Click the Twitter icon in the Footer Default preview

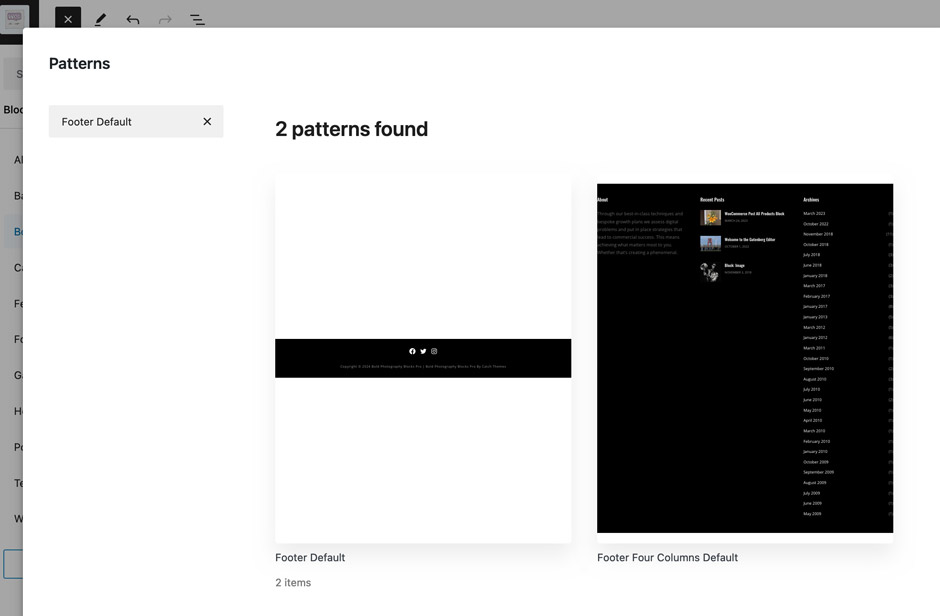coord(423,351)
